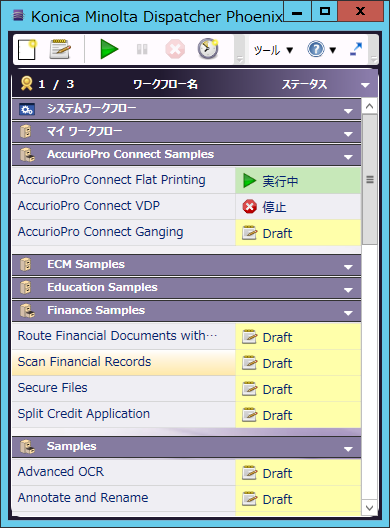
Task: Click the Dispatcher Phoenix title bar app icon
Action: pyautogui.click(x=18, y=15)
